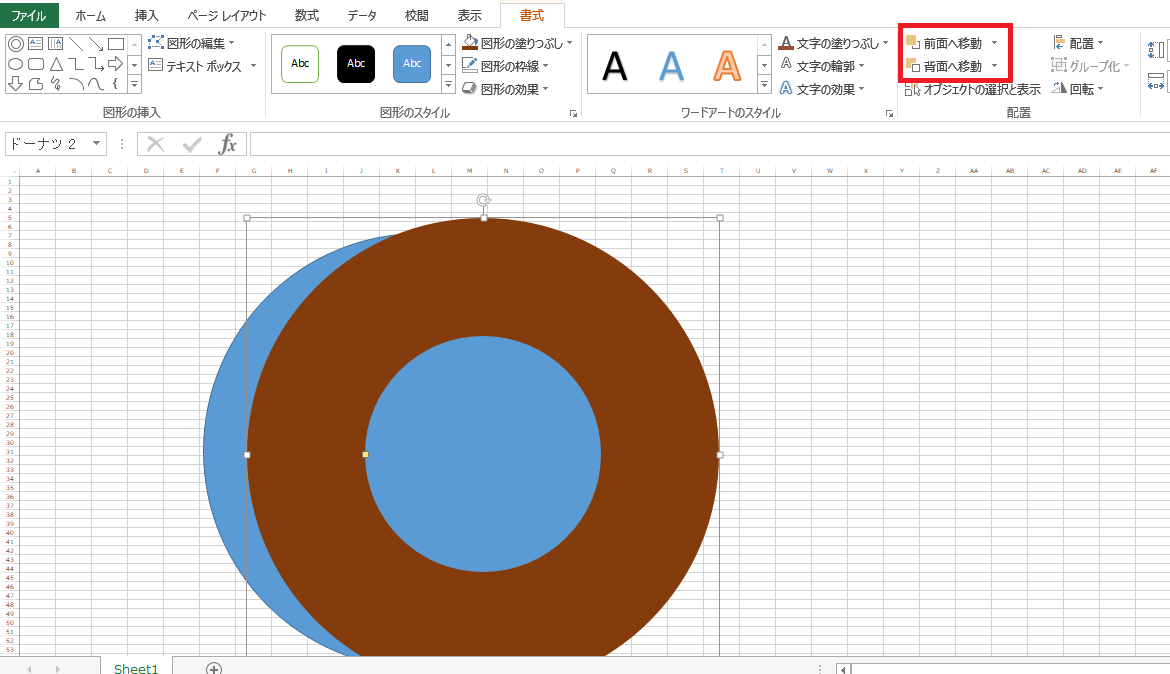Switch to 校閲 tab
The height and width of the screenshot is (674, 1170).
pyautogui.click(x=416, y=16)
